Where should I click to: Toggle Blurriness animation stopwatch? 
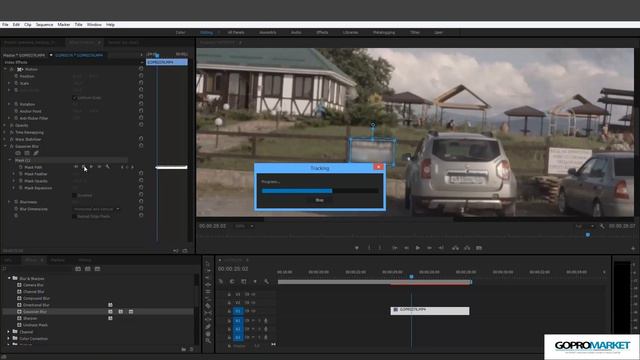[16, 202]
